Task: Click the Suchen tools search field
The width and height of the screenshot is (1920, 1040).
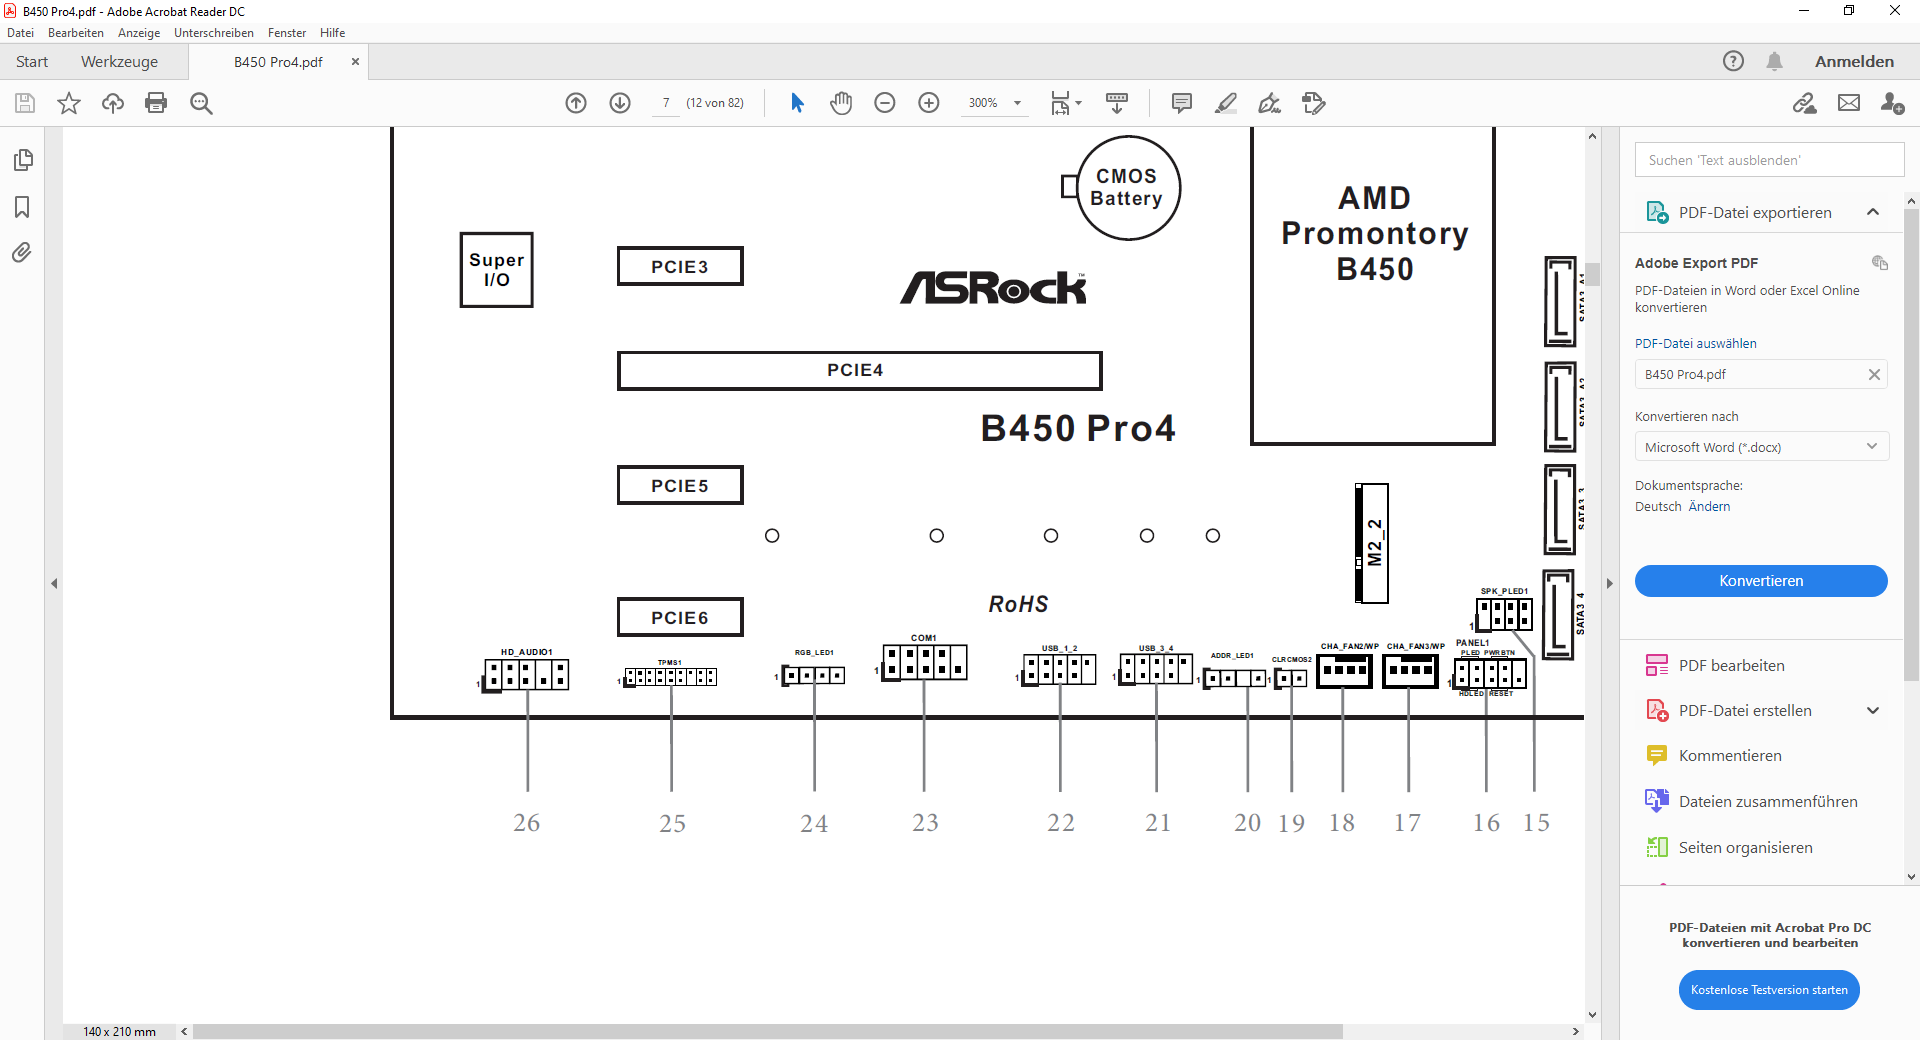Action: [1769, 160]
